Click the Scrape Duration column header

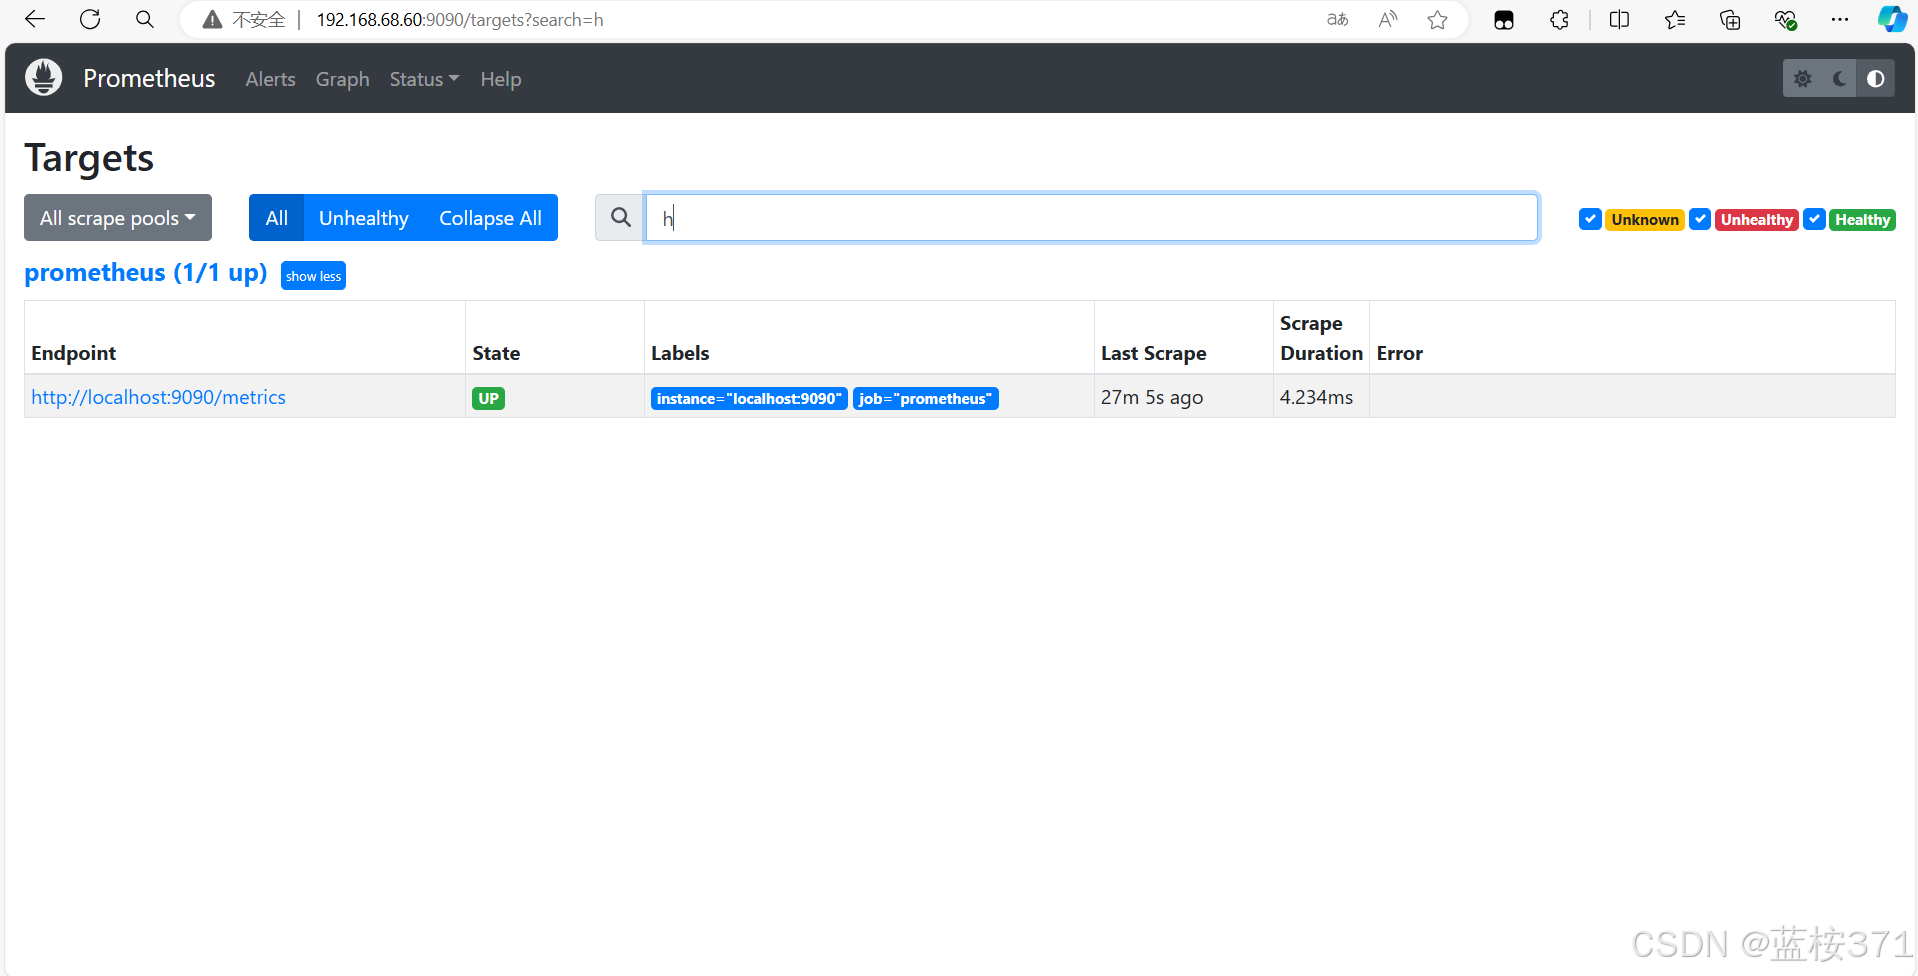1321,338
